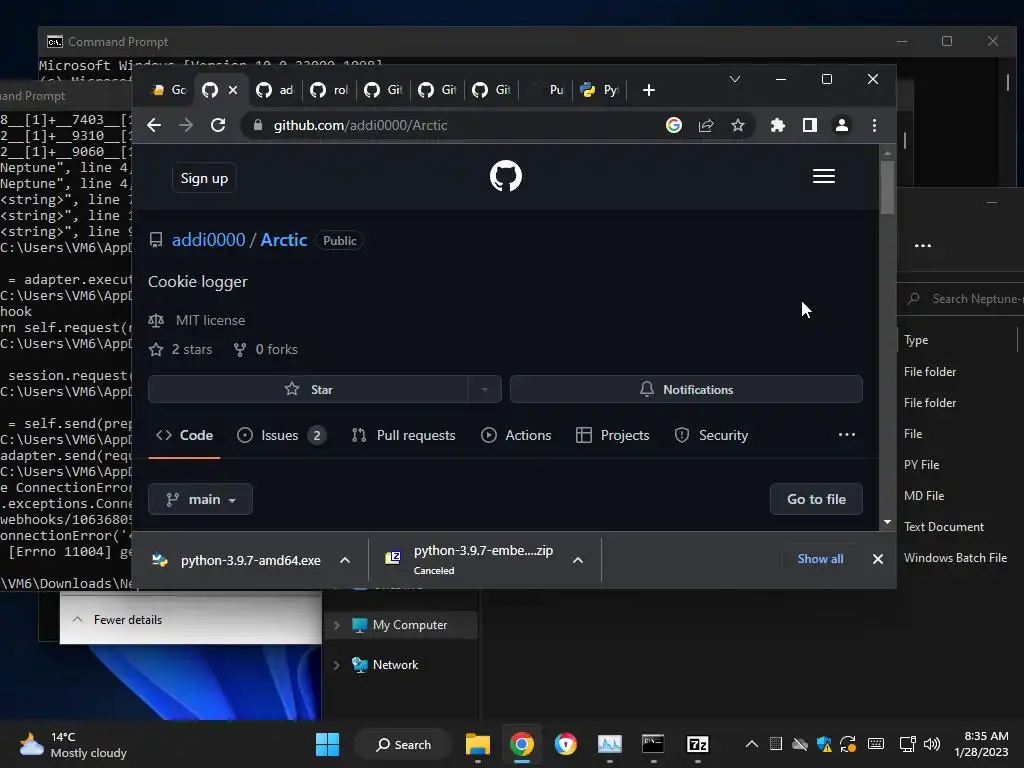Switch to the first 'Gc' tab

pyautogui.click(x=168, y=90)
